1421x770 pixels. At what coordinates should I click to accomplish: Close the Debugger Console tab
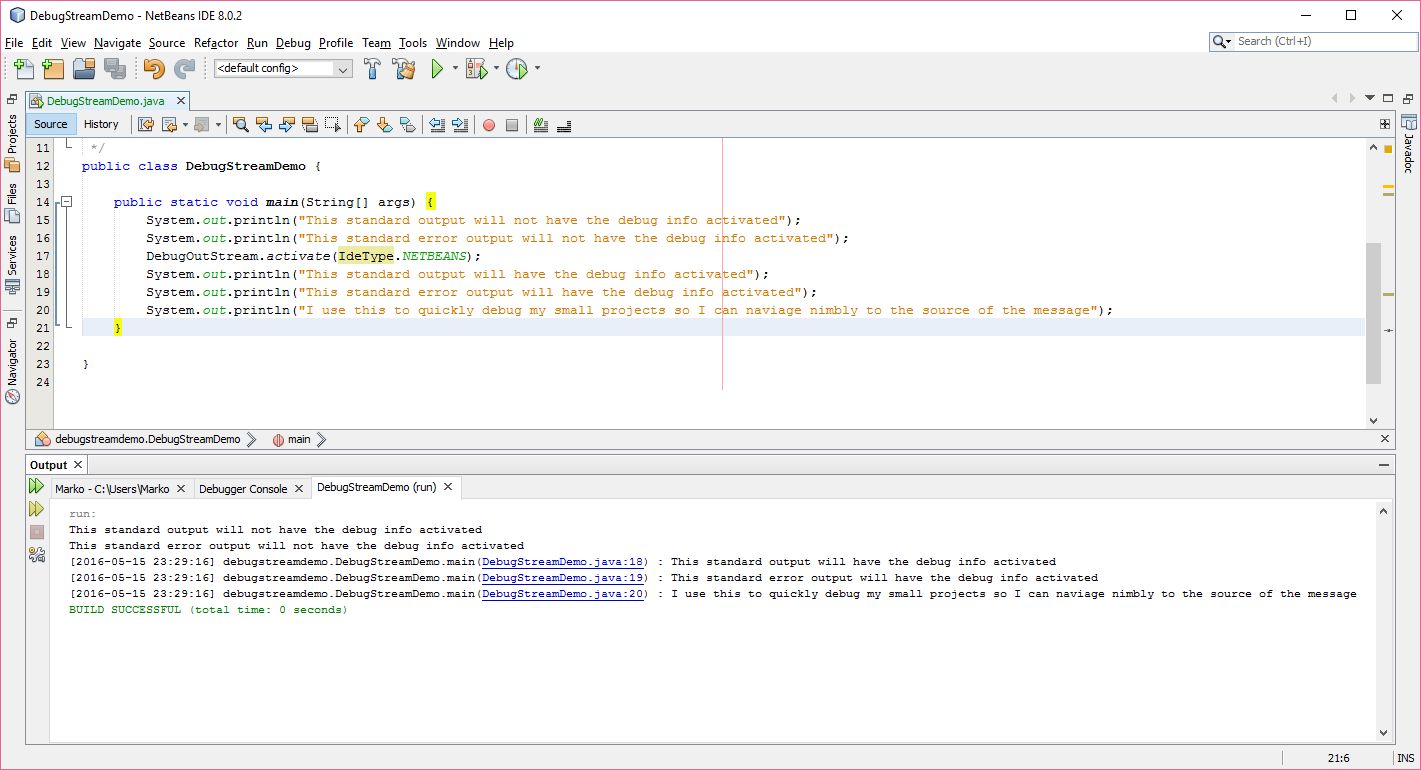coord(297,489)
